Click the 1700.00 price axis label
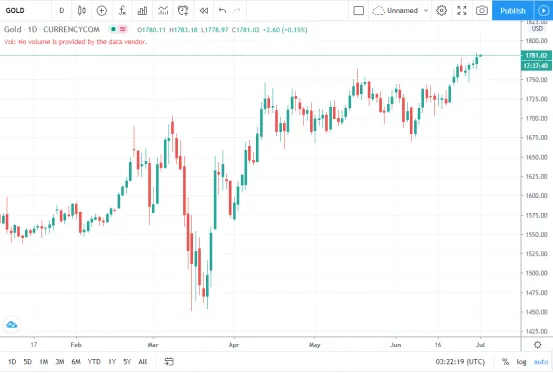Viewport: 553px width, 373px height. (x=537, y=118)
